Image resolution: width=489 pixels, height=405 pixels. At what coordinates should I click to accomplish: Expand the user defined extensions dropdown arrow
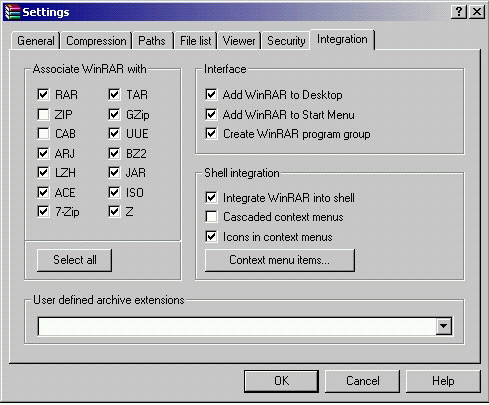(444, 326)
